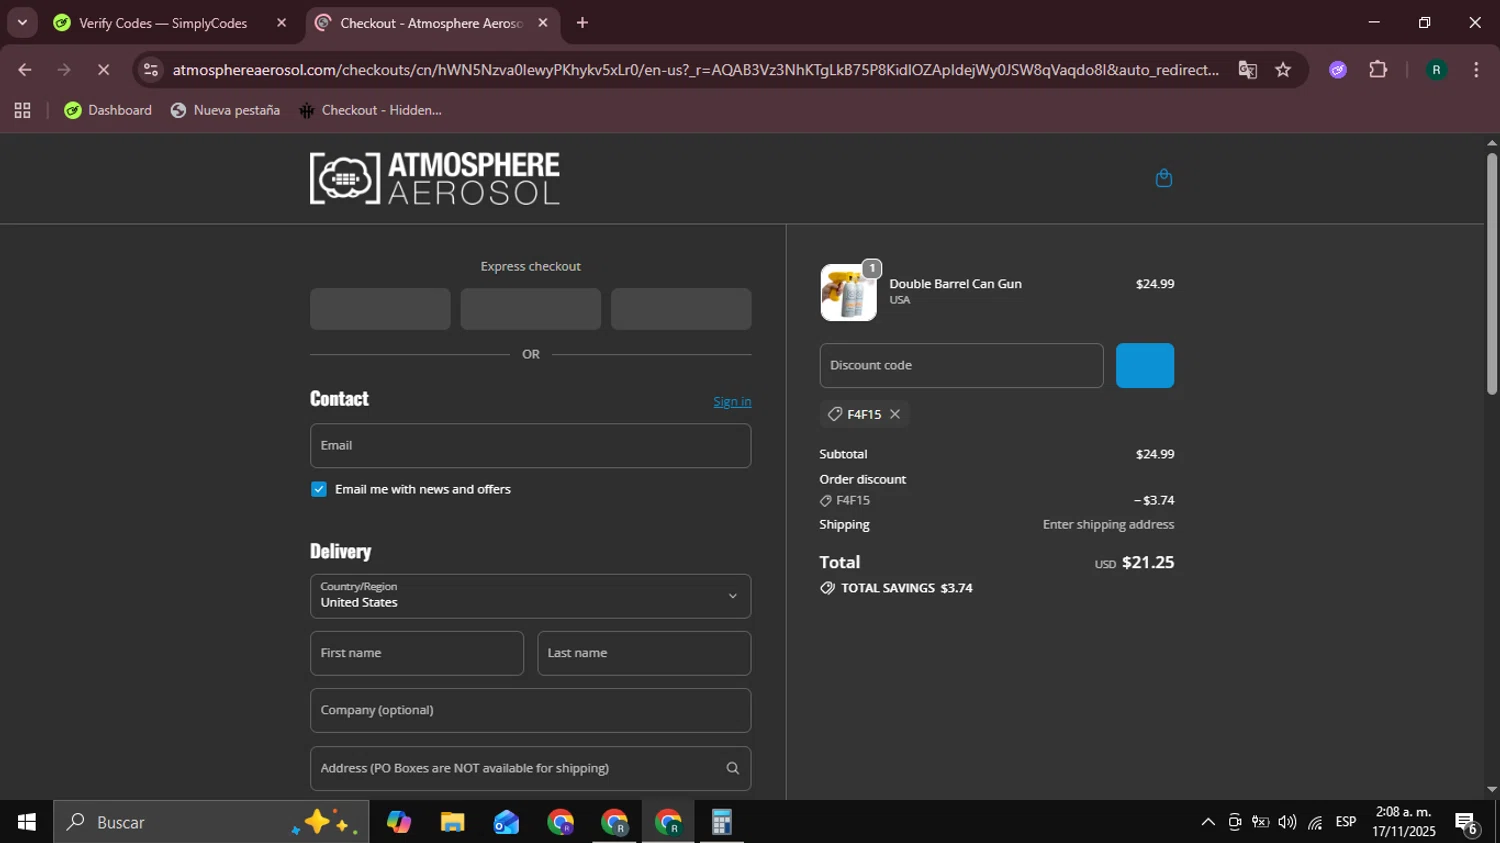The height and width of the screenshot is (843, 1500).
Task: Click the blue Apply discount button
Action: click(x=1145, y=366)
